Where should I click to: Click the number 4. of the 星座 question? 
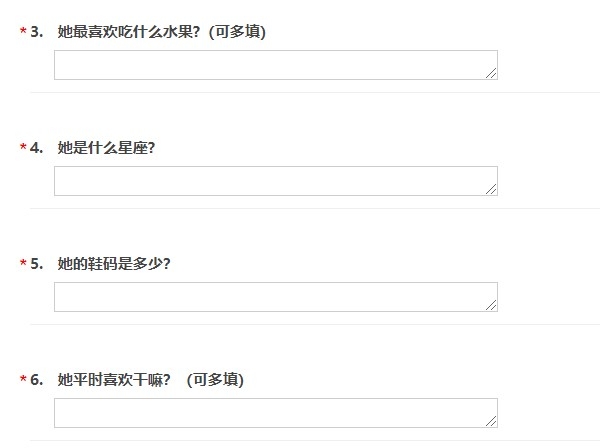tap(37, 148)
